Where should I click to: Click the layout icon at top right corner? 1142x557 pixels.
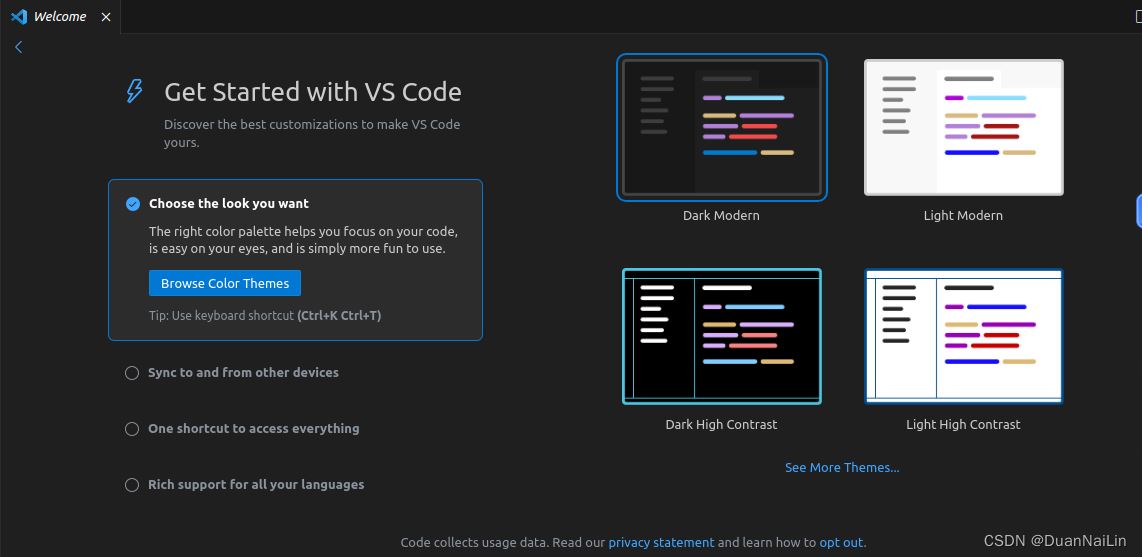(x=1138, y=17)
